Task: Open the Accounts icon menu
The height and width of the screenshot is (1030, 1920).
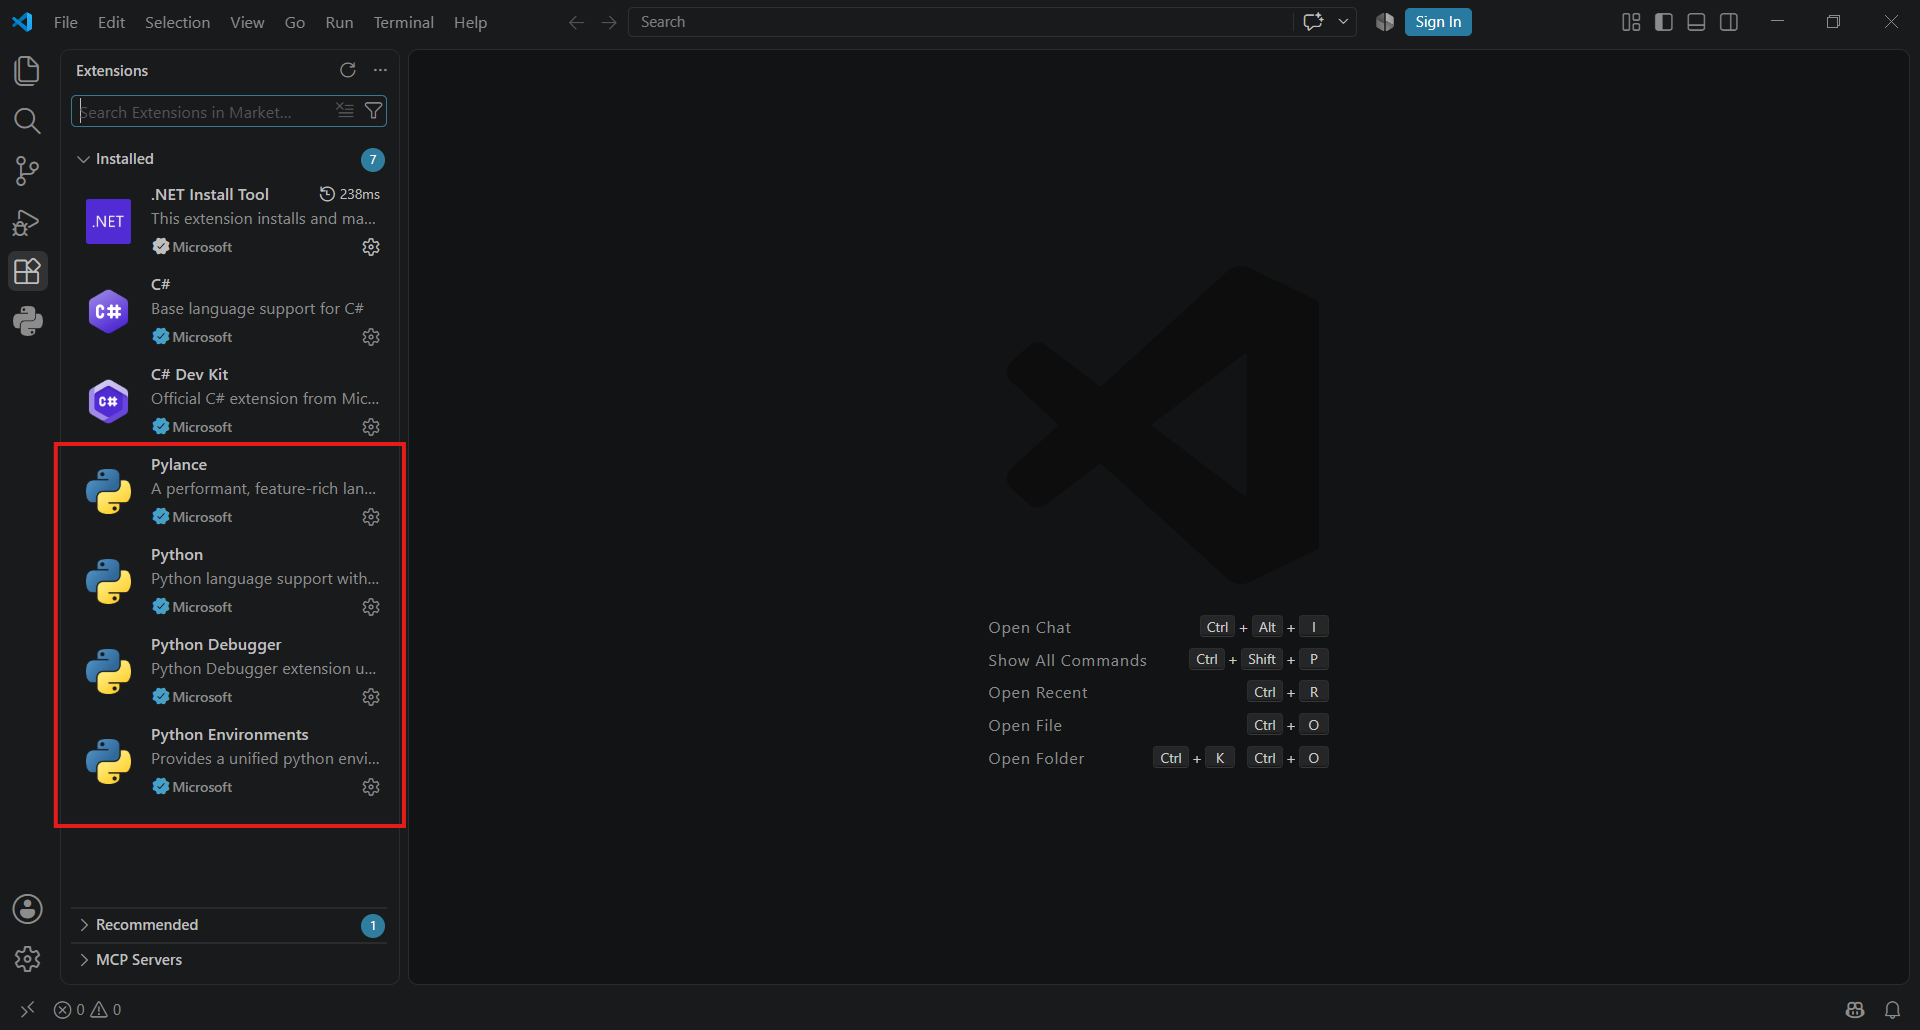Action: tap(27, 909)
